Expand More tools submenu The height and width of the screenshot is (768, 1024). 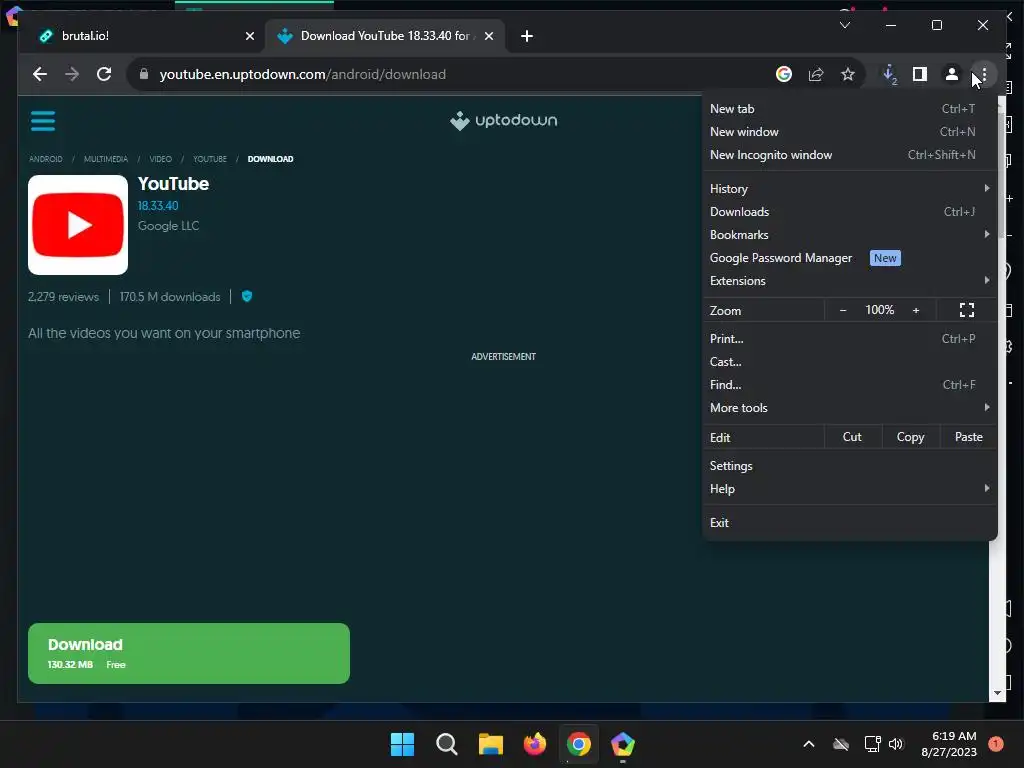[850, 408]
